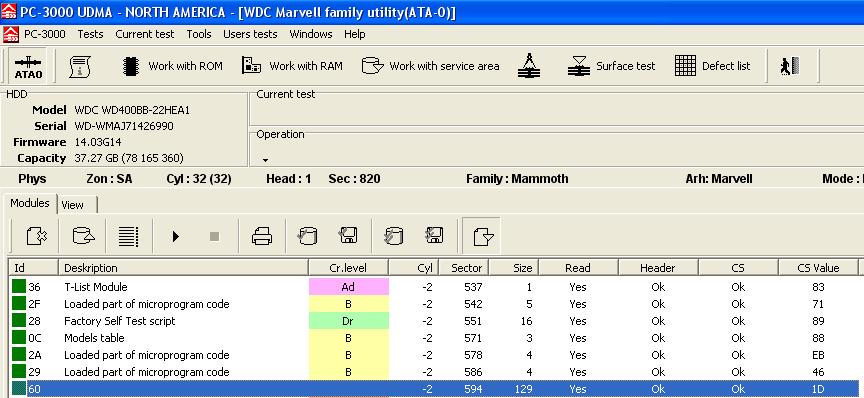Open the Users tests menu
The image size is (864, 398).
tap(250, 34)
